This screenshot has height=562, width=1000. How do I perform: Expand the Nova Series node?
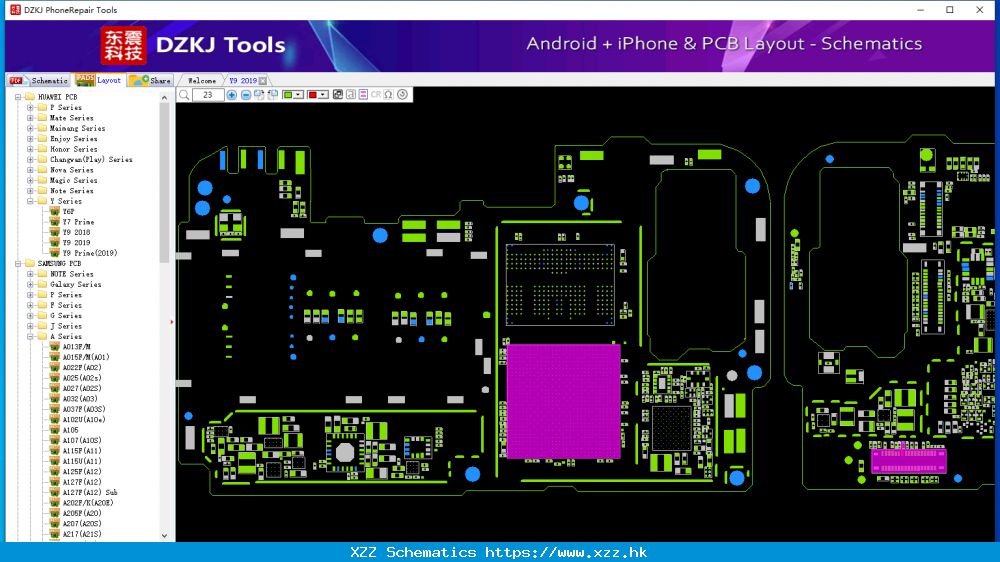30,170
